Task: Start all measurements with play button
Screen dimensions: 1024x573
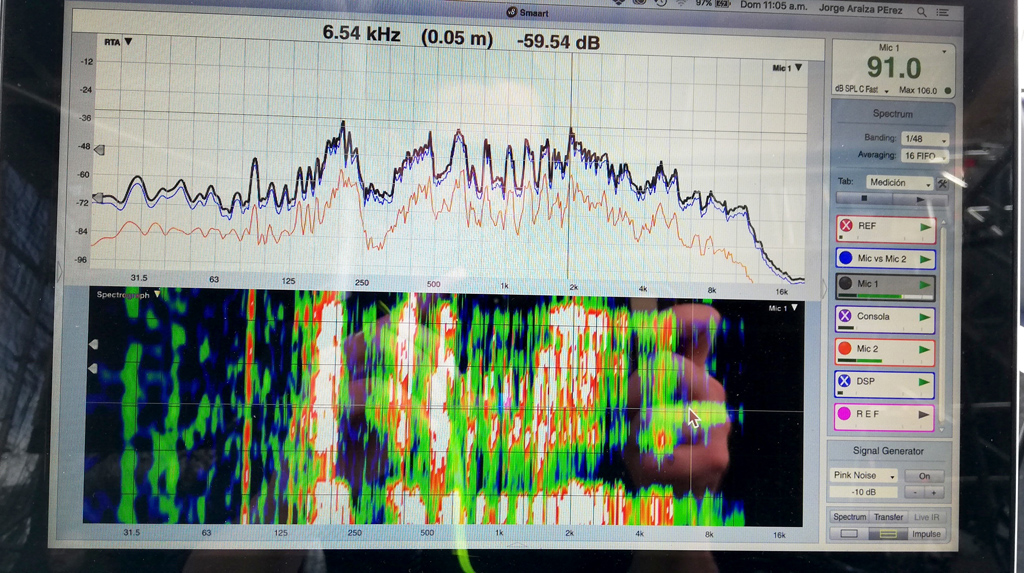Action: tap(920, 199)
